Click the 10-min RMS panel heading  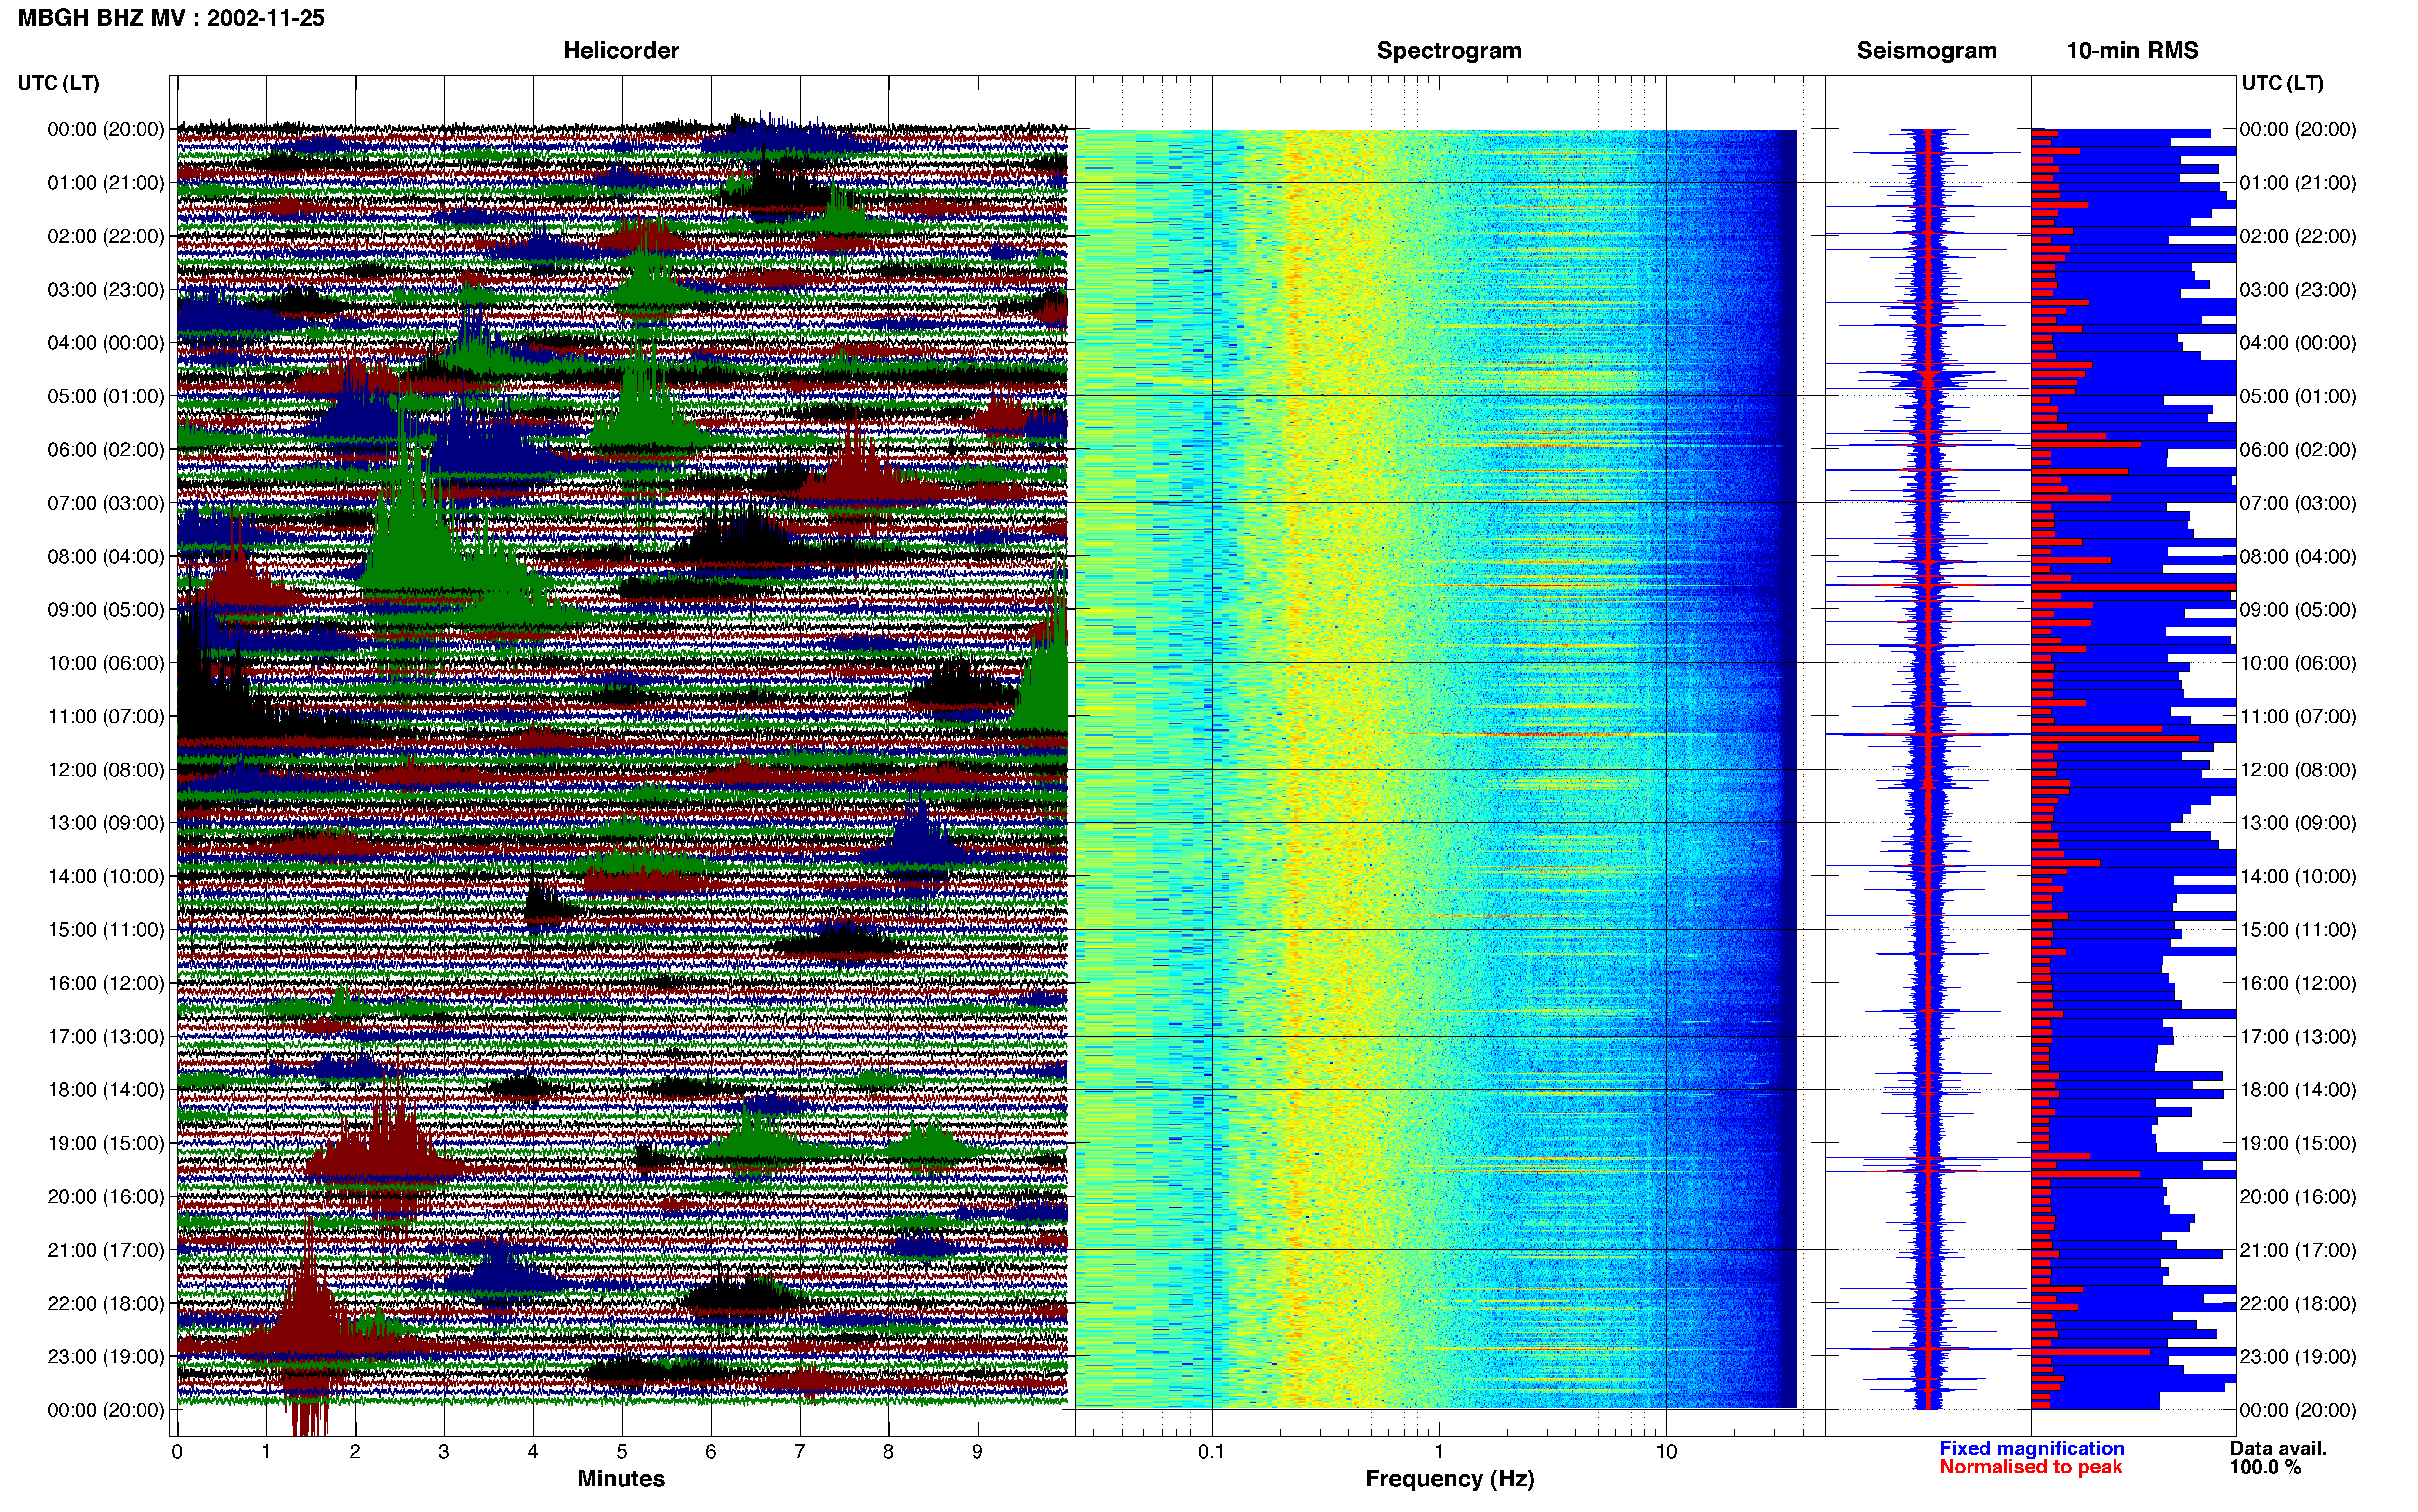[x=2132, y=50]
